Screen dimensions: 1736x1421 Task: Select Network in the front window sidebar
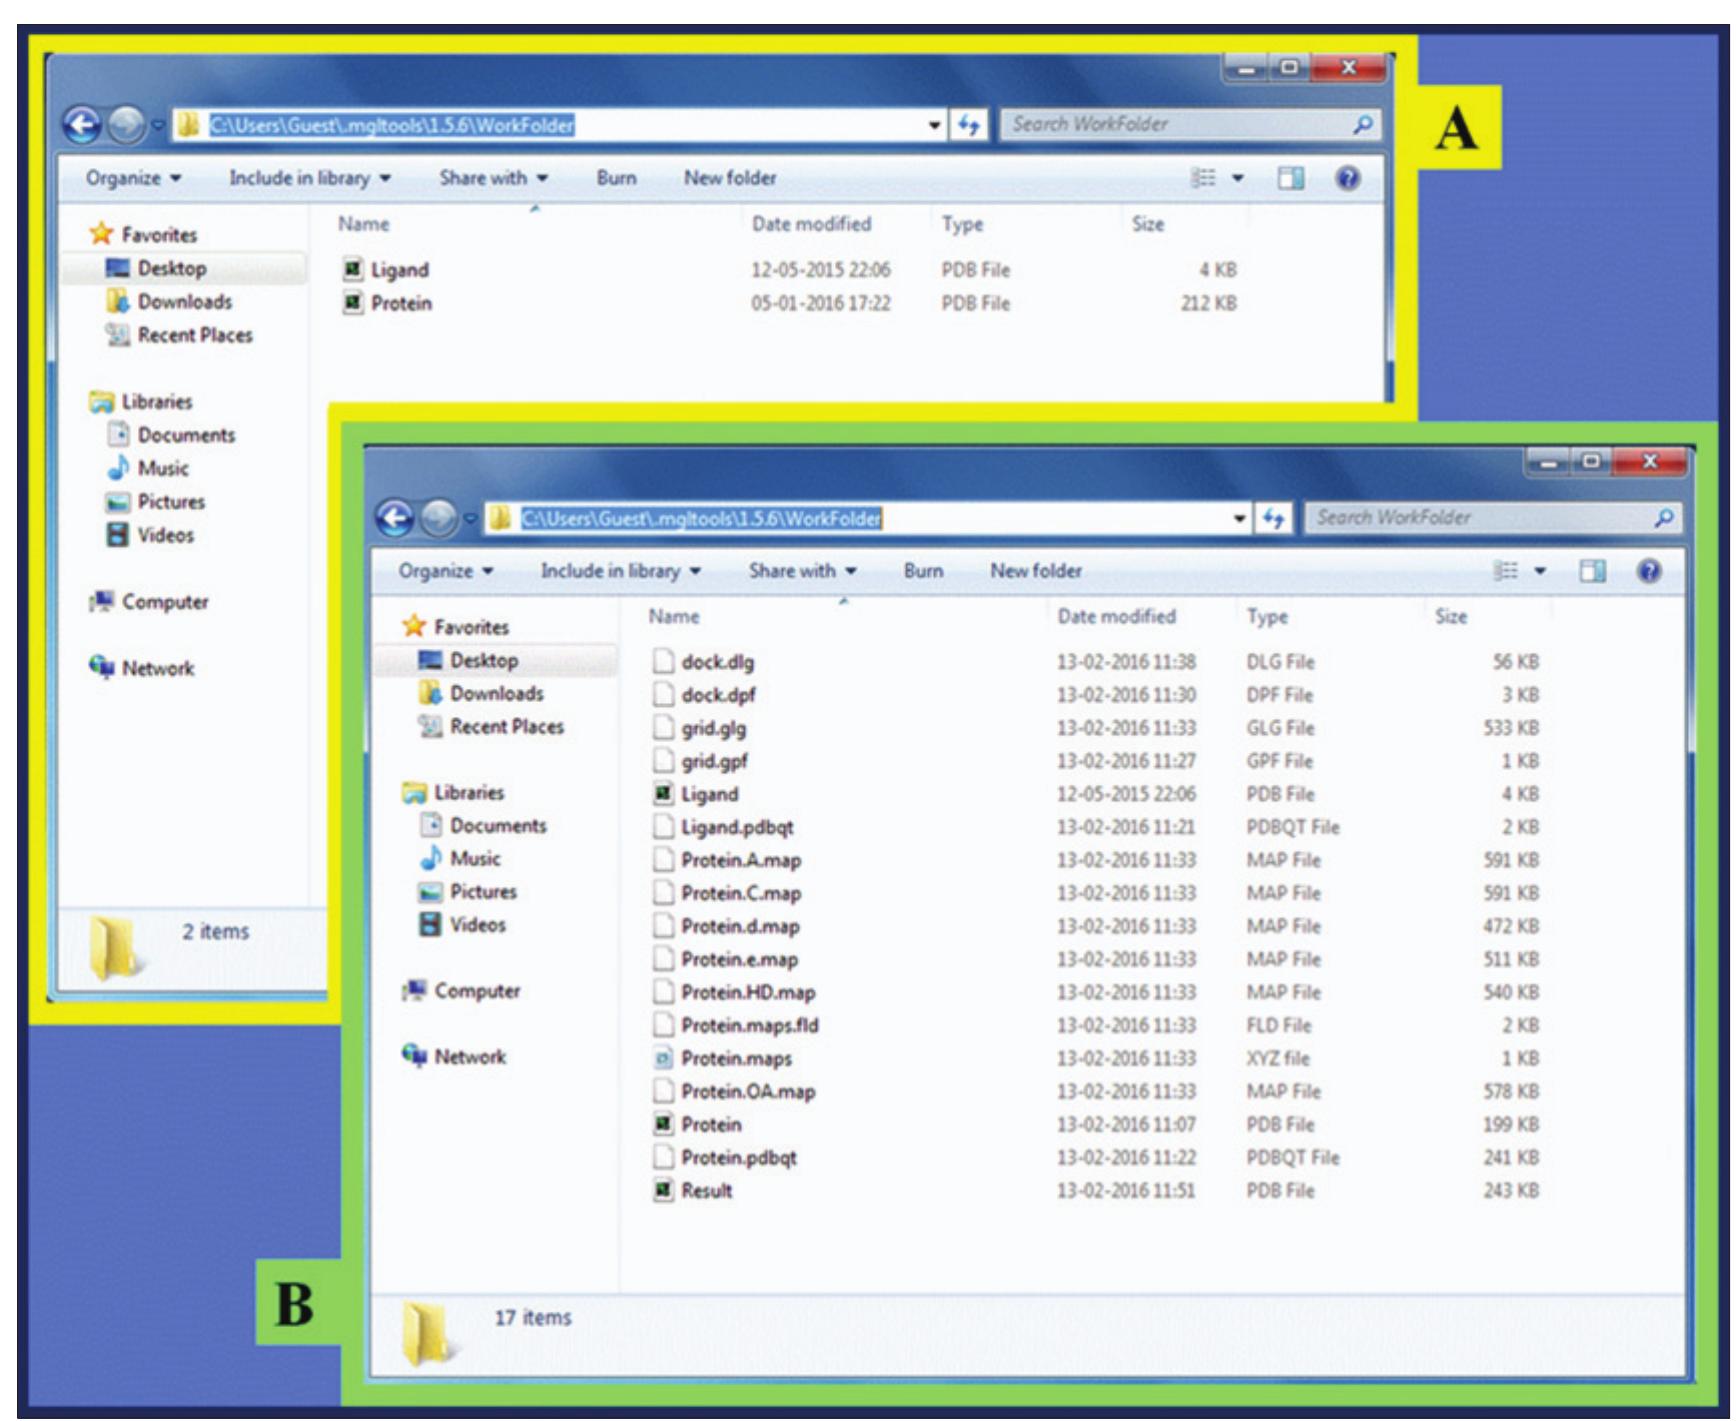pos(469,1056)
